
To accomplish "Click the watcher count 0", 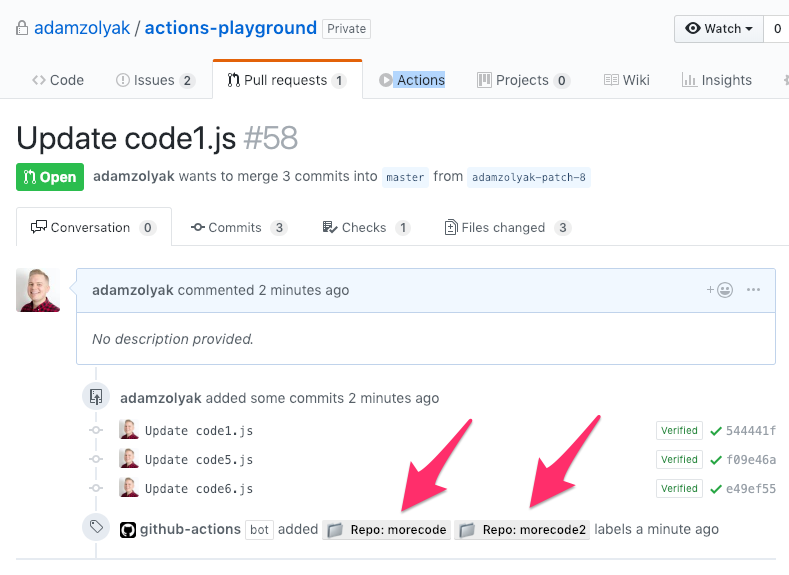I will (x=777, y=29).
